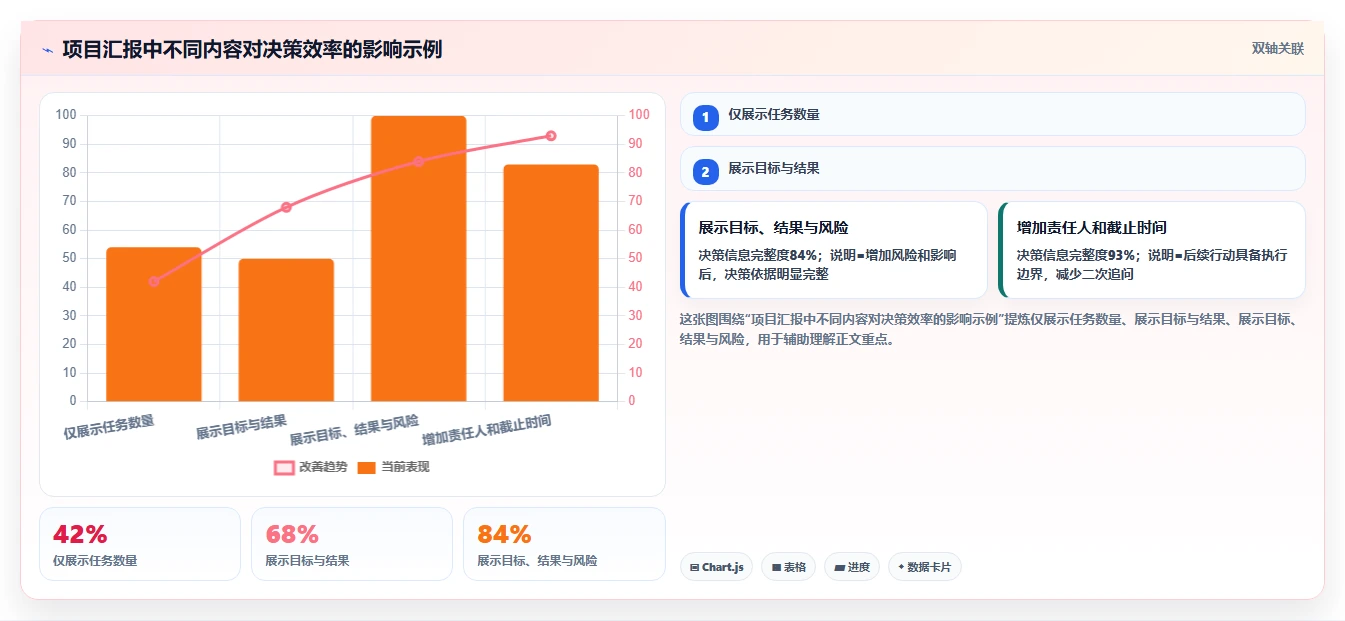The image size is (1345, 621).
Task: Click the 展示目标、结果与风险 card heading
Action: (x=773, y=228)
